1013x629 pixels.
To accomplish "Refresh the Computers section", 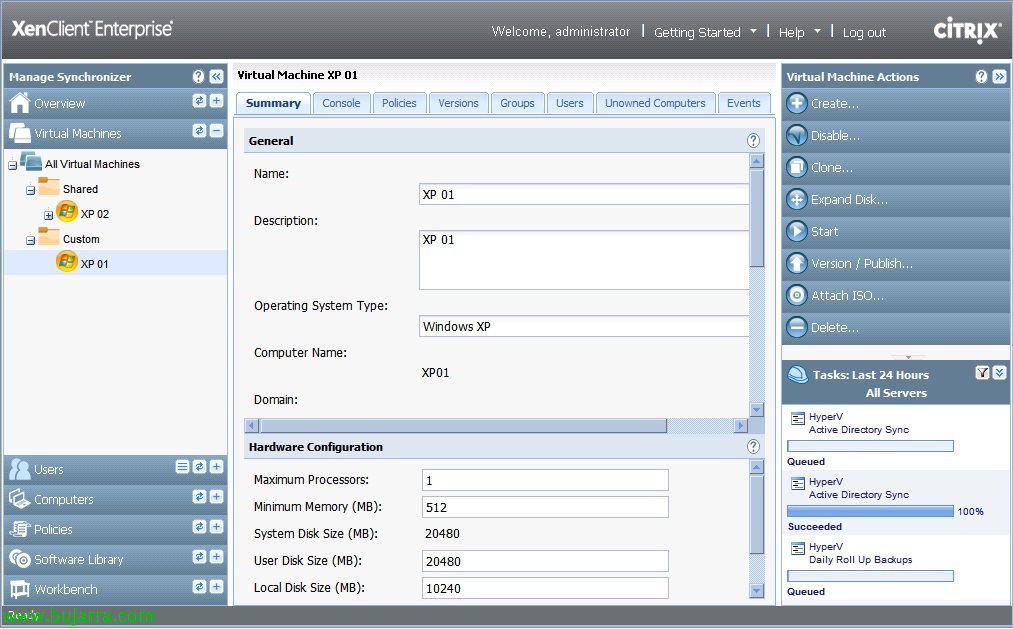I will 199,496.
